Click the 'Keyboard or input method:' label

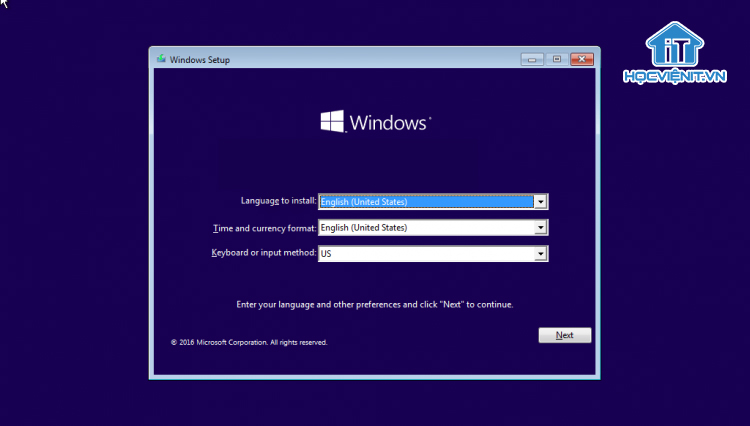click(264, 252)
